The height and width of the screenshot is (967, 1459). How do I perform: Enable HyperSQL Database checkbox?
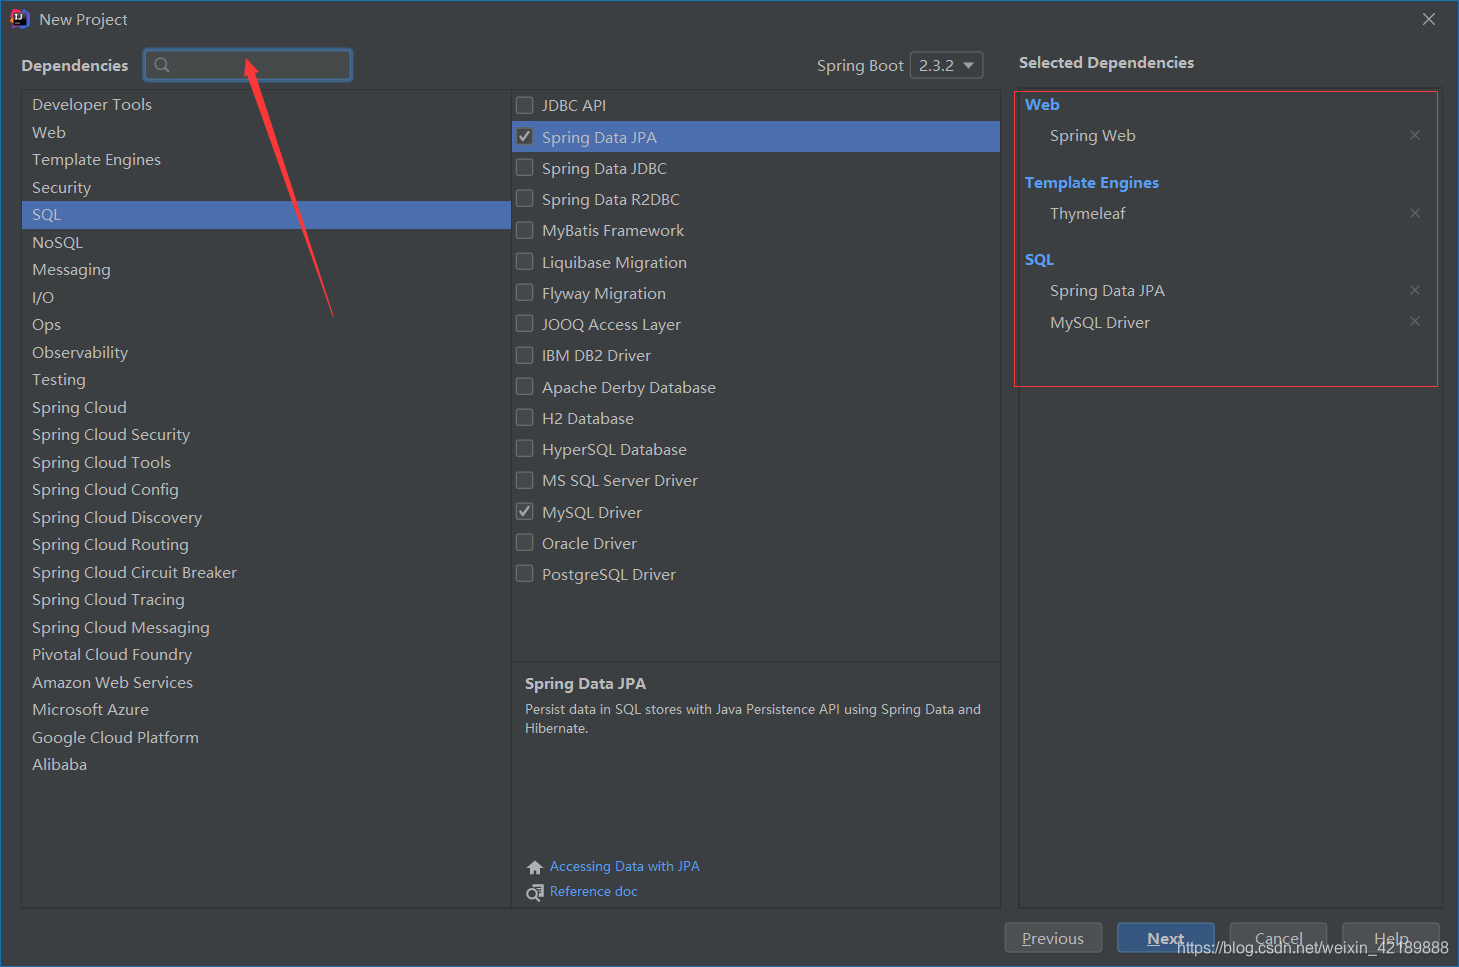coord(524,448)
